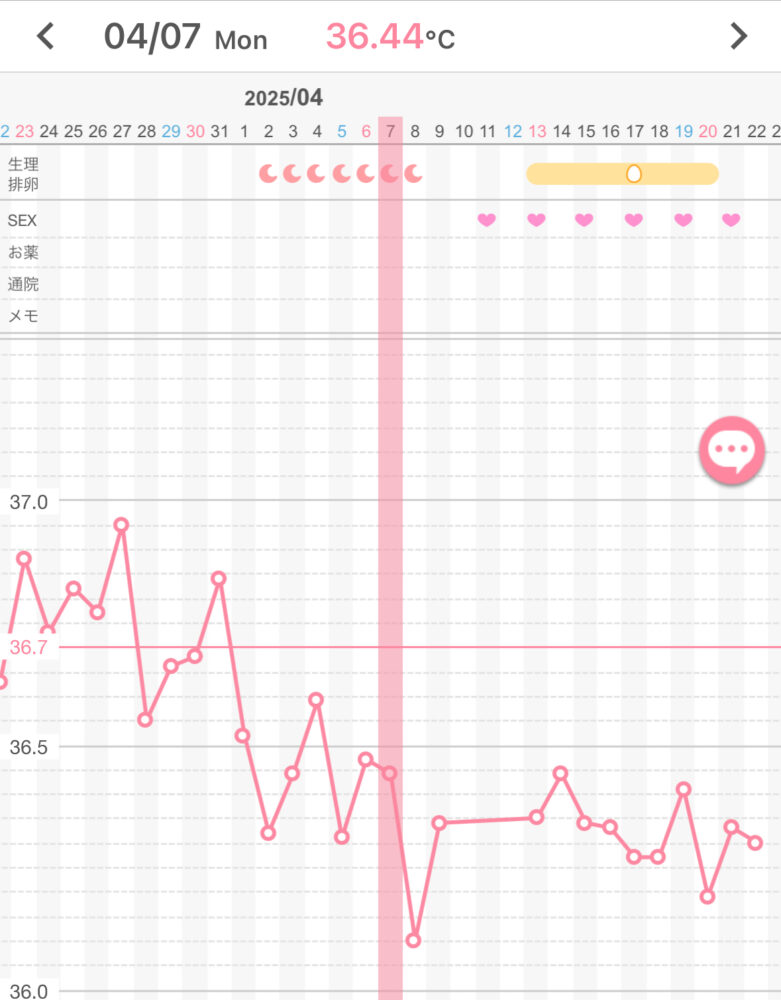781x1000 pixels.
Task: Tap the temperature point for April 20
Action: point(707,897)
